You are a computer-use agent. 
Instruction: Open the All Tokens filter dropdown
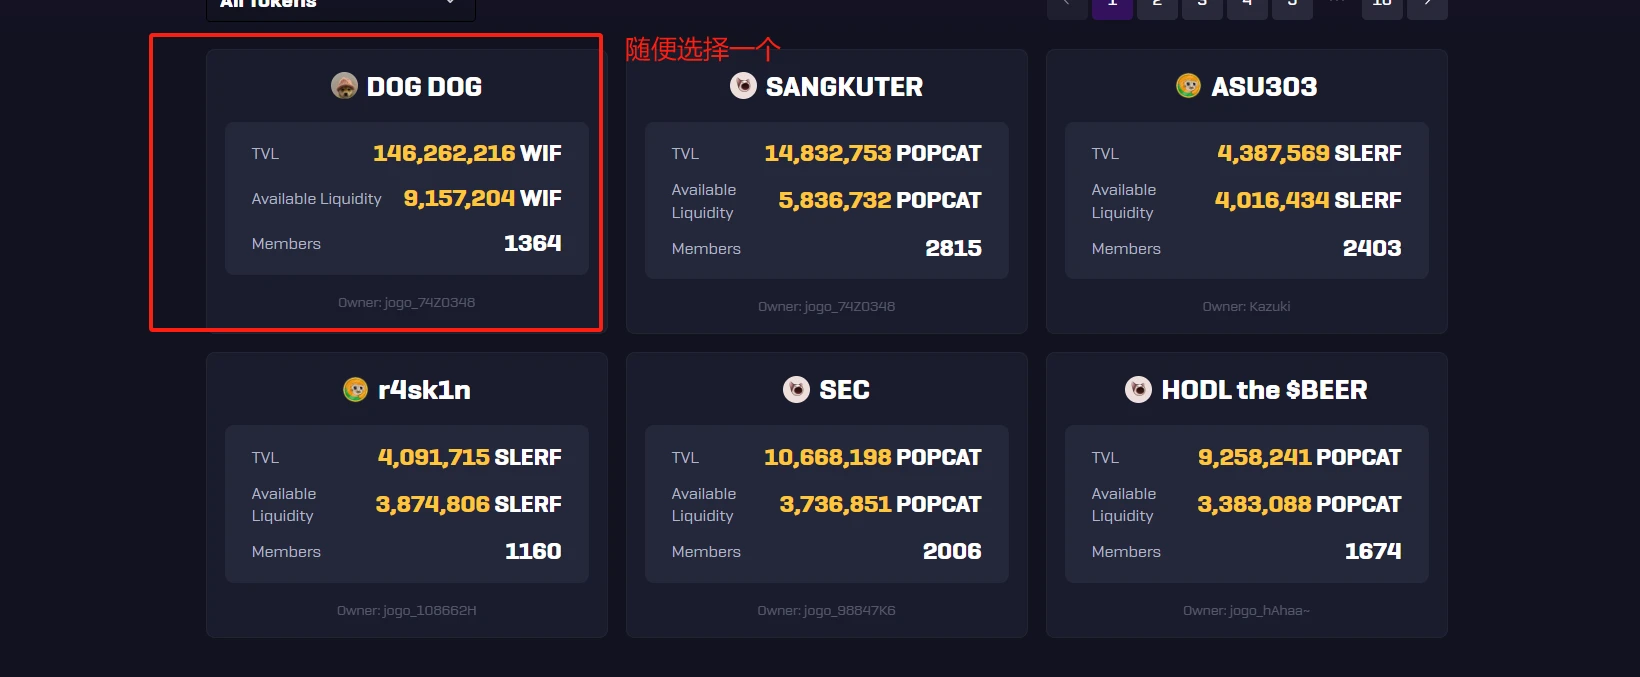pos(340,6)
